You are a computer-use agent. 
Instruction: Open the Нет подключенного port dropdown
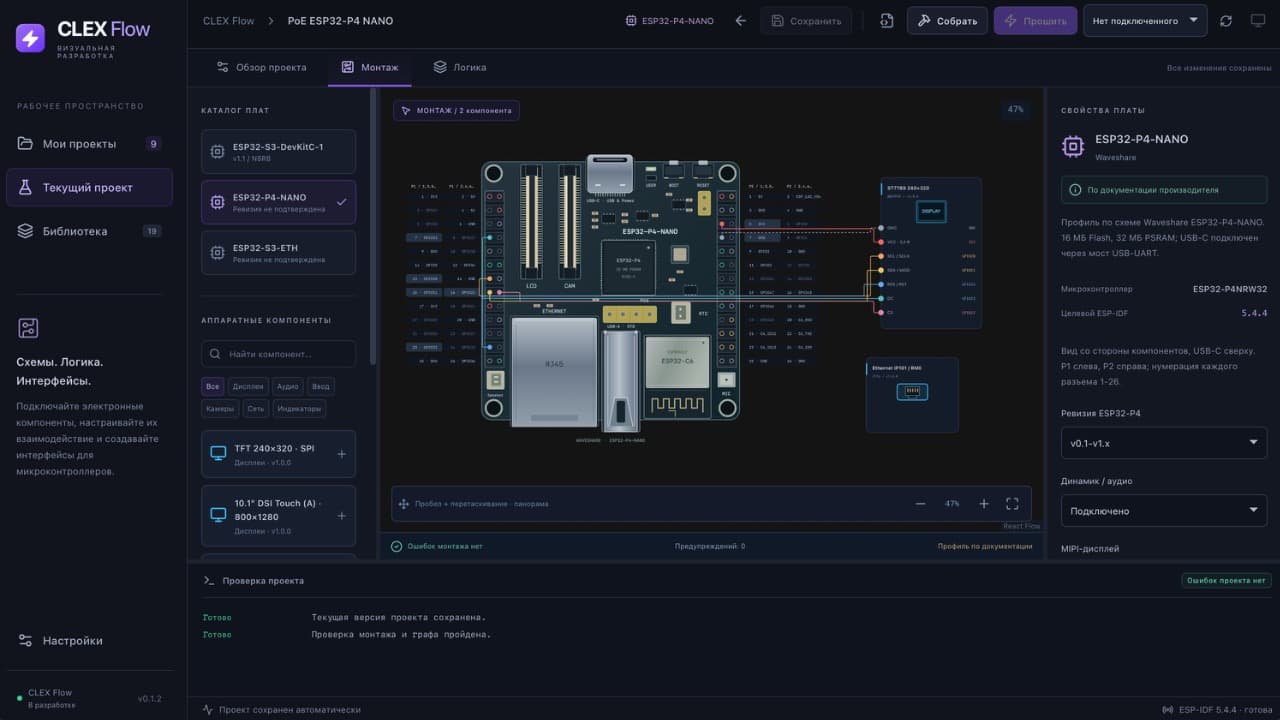[1145, 21]
